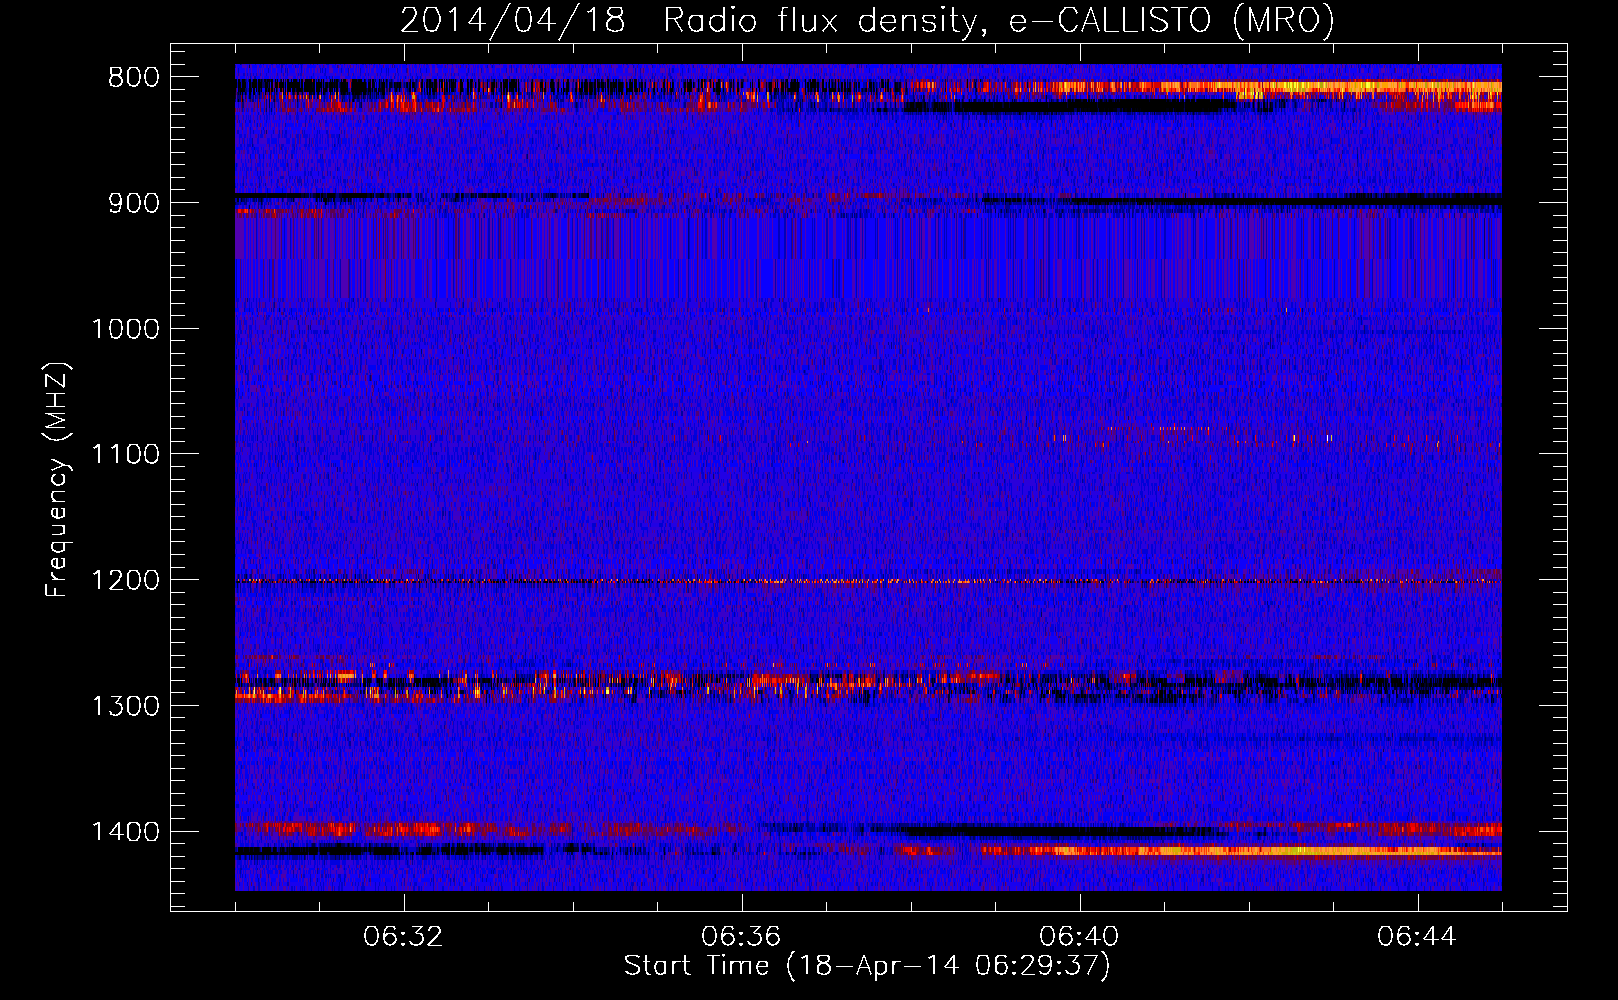Click the 06:40 time tick label
1618x1000 pixels.
coord(1079,937)
